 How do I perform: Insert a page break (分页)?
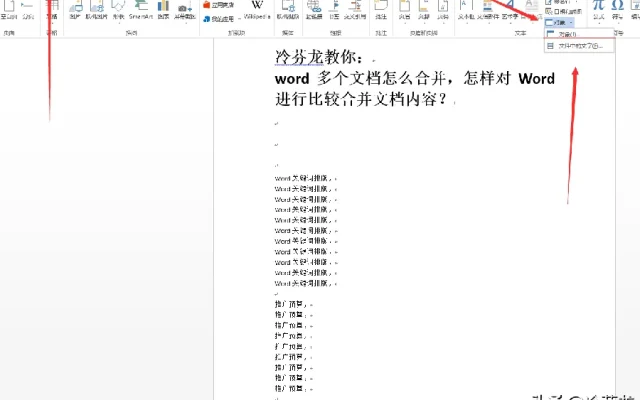(28, 10)
